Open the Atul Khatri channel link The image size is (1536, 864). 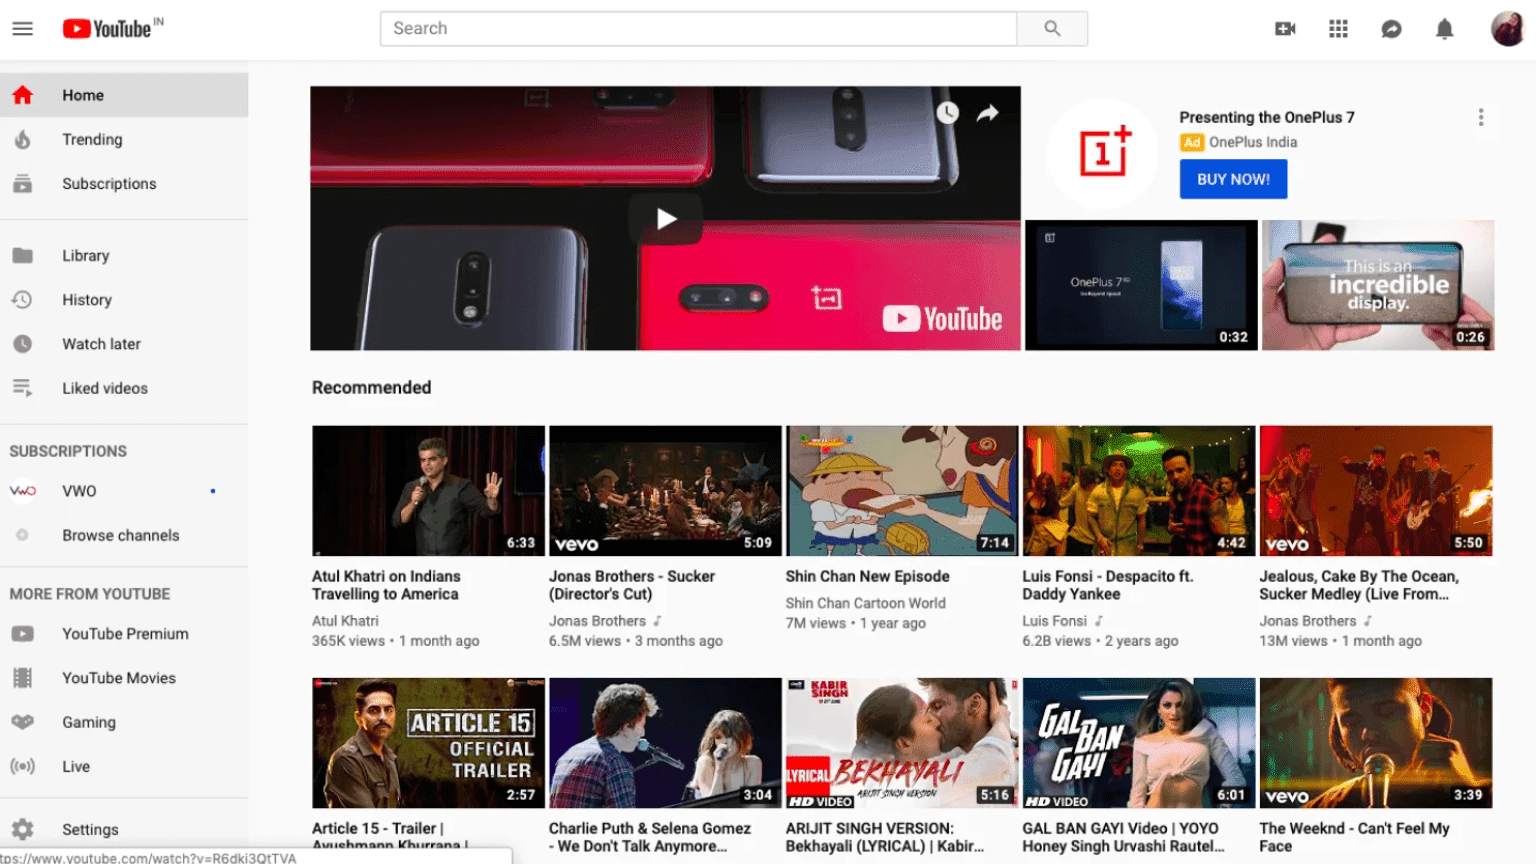click(345, 621)
